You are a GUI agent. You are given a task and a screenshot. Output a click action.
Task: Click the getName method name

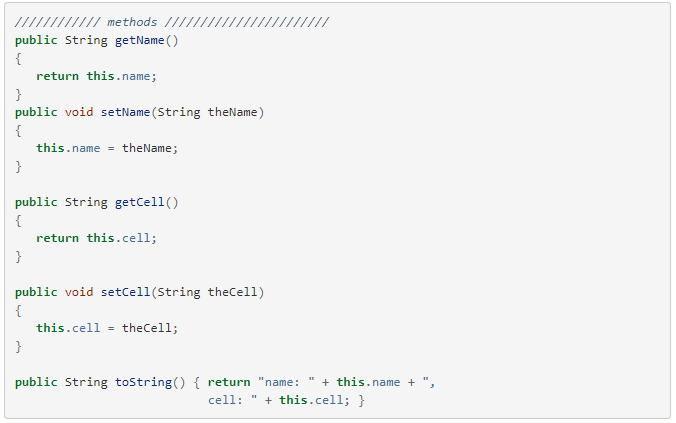[x=140, y=40]
